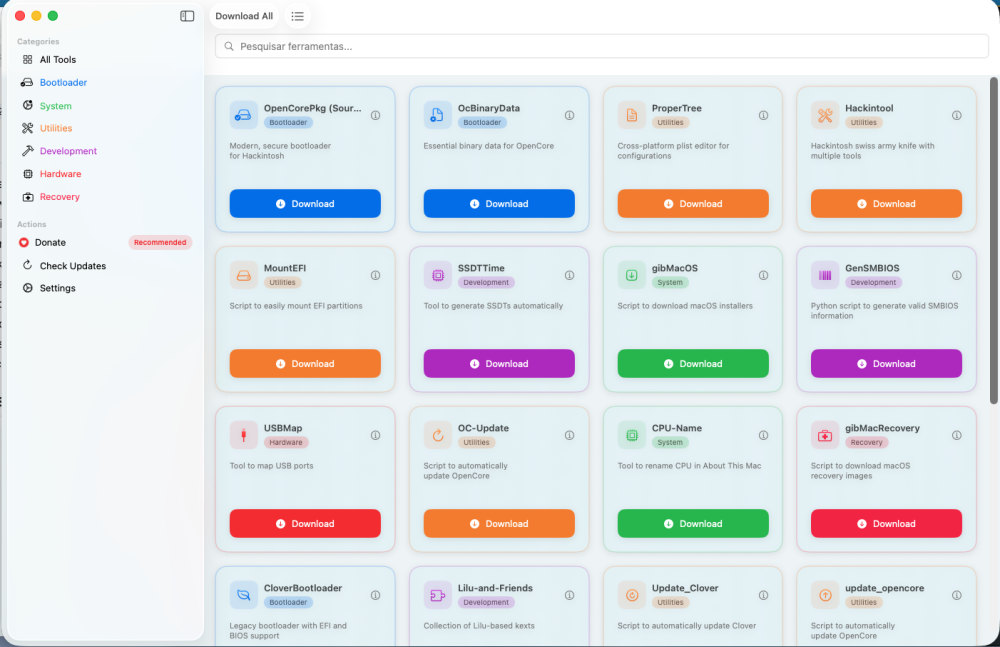Click Download All button
Image resolution: width=1000 pixels, height=647 pixels.
pyautogui.click(x=244, y=16)
